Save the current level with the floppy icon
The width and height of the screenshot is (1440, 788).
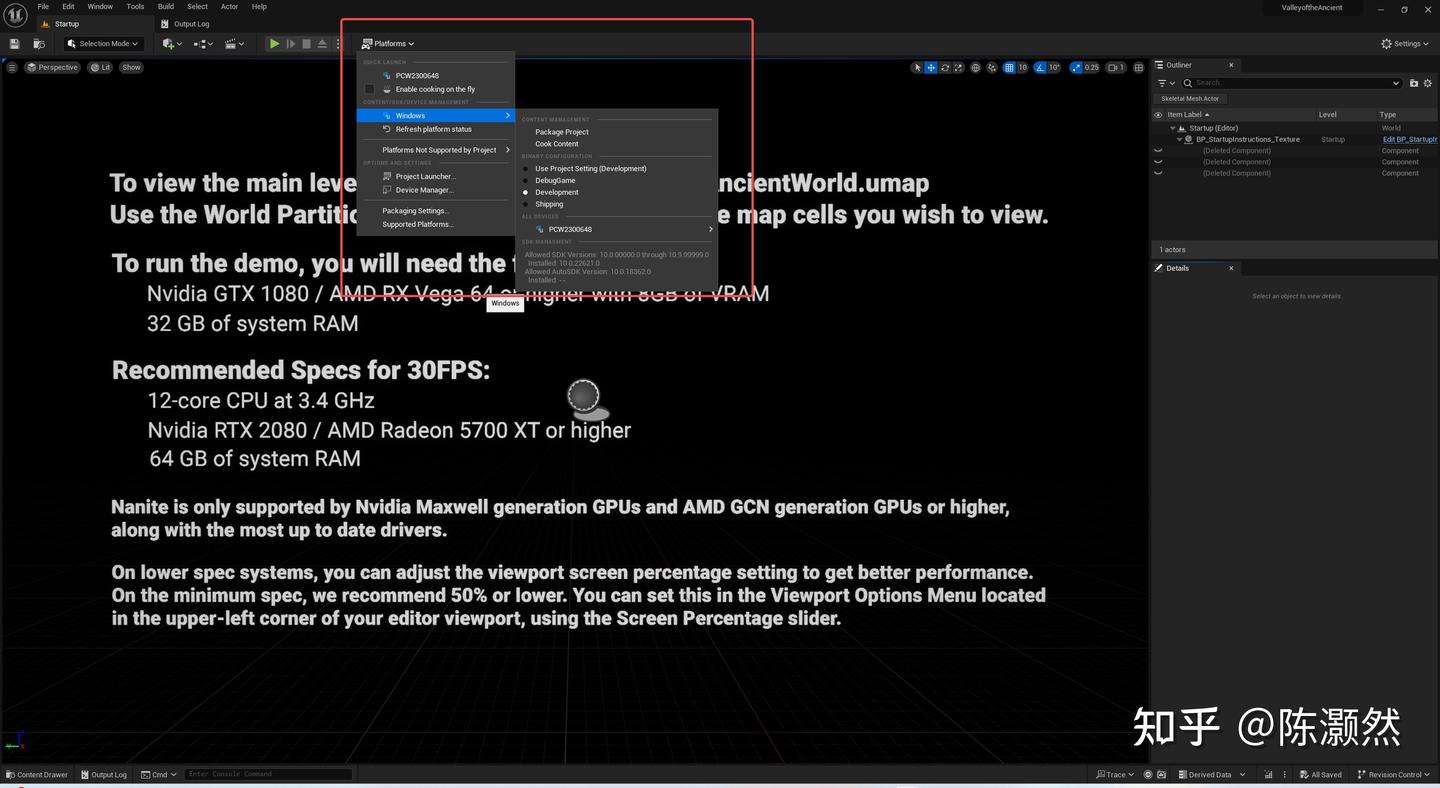(x=14, y=44)
